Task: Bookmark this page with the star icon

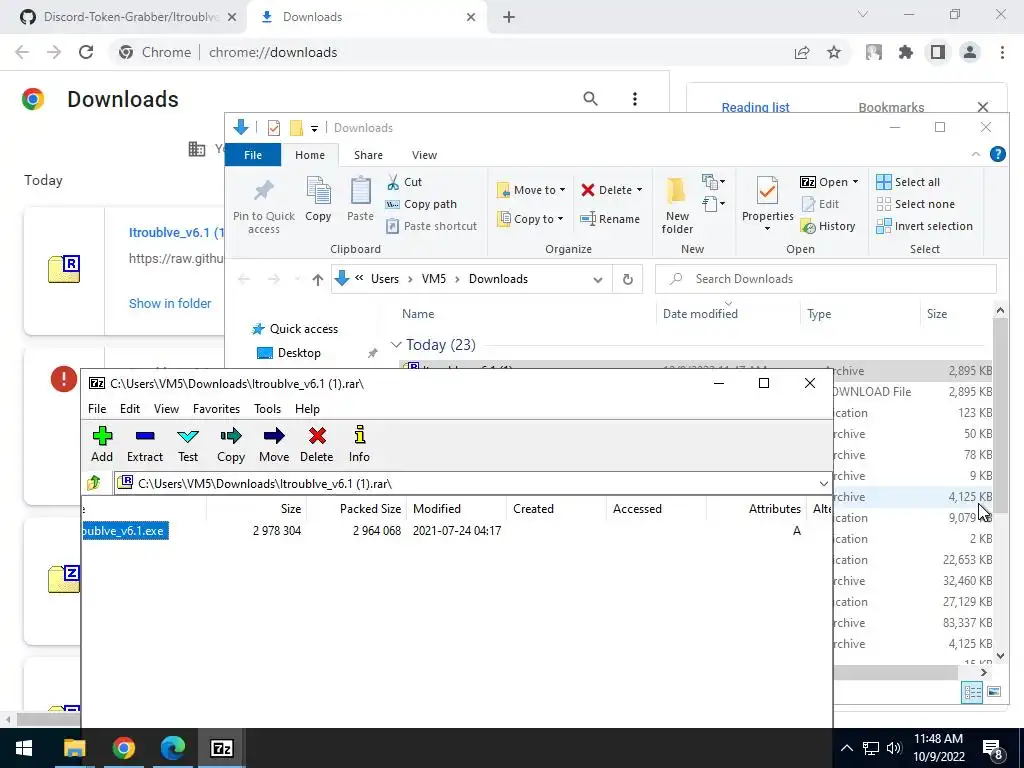Action: 834,52
